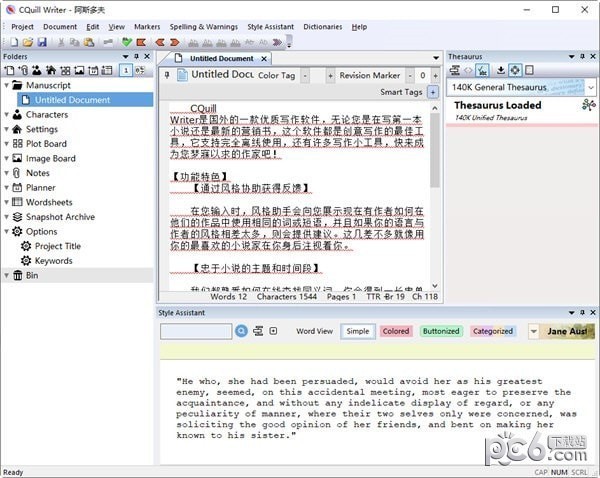This screenshot has width=600, height=478.
Task: Open a project with the folder toolbar icon
Action: [28, 42]
